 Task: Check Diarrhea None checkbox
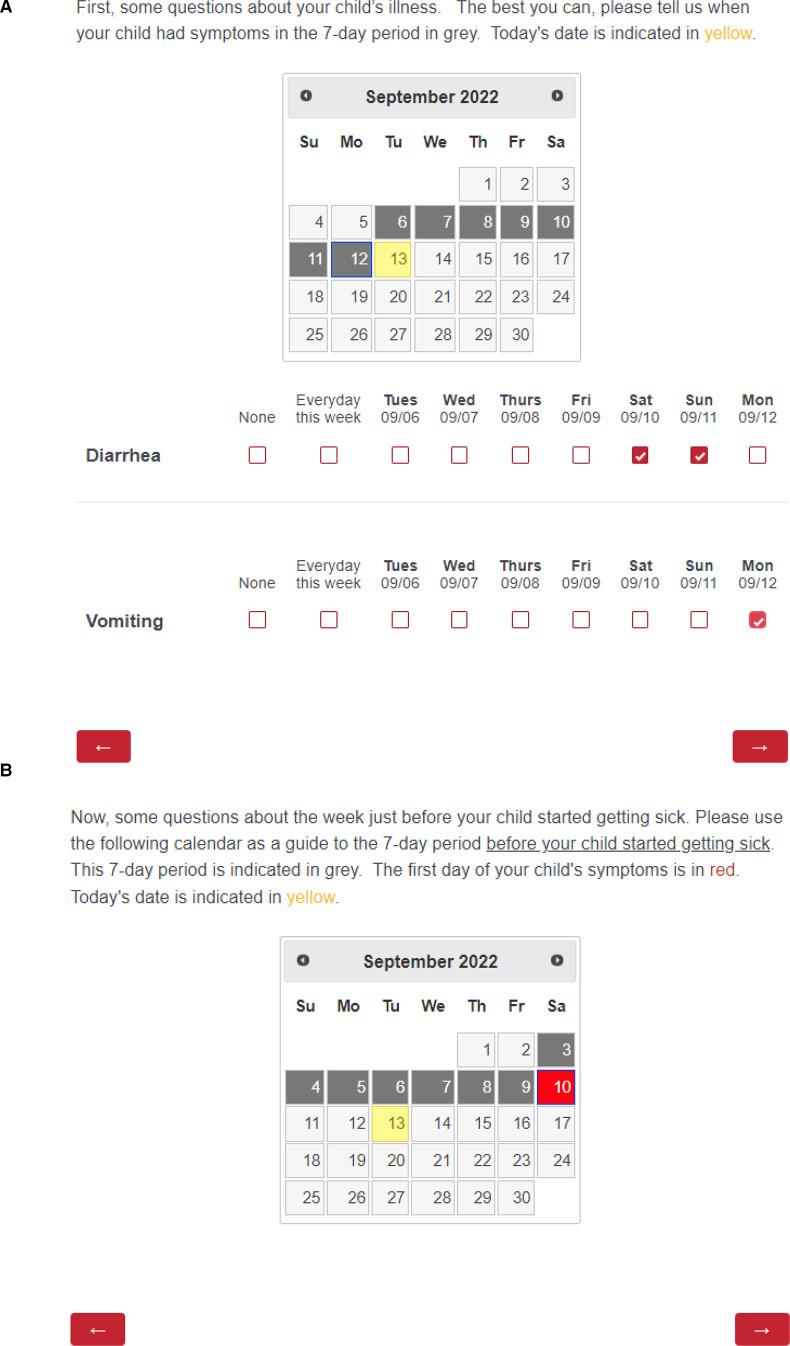tap(257, 455)
